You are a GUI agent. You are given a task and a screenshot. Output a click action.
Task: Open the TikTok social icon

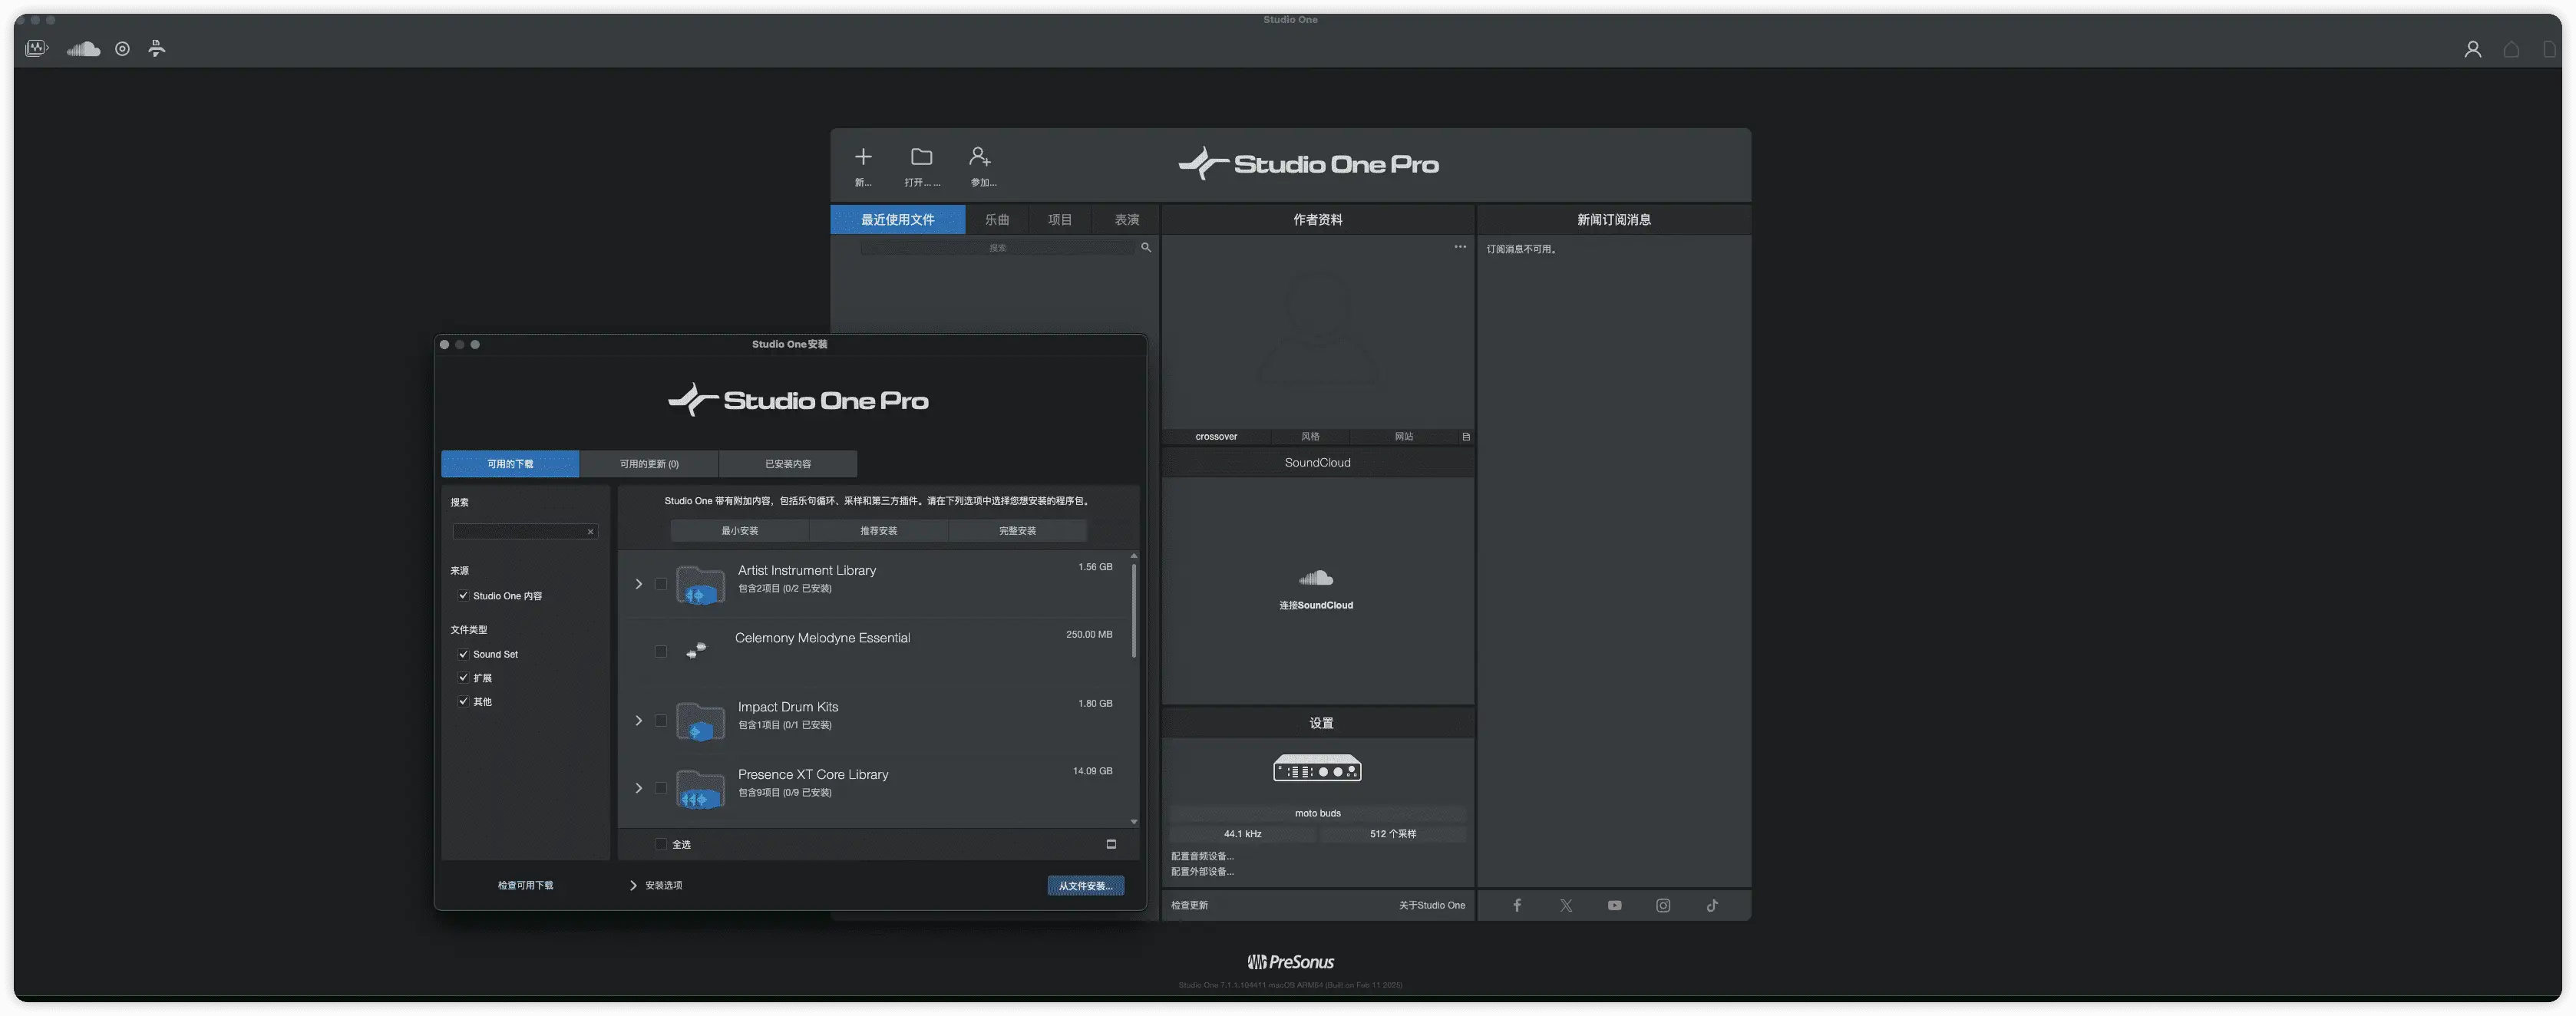(x=1712, y=905)
